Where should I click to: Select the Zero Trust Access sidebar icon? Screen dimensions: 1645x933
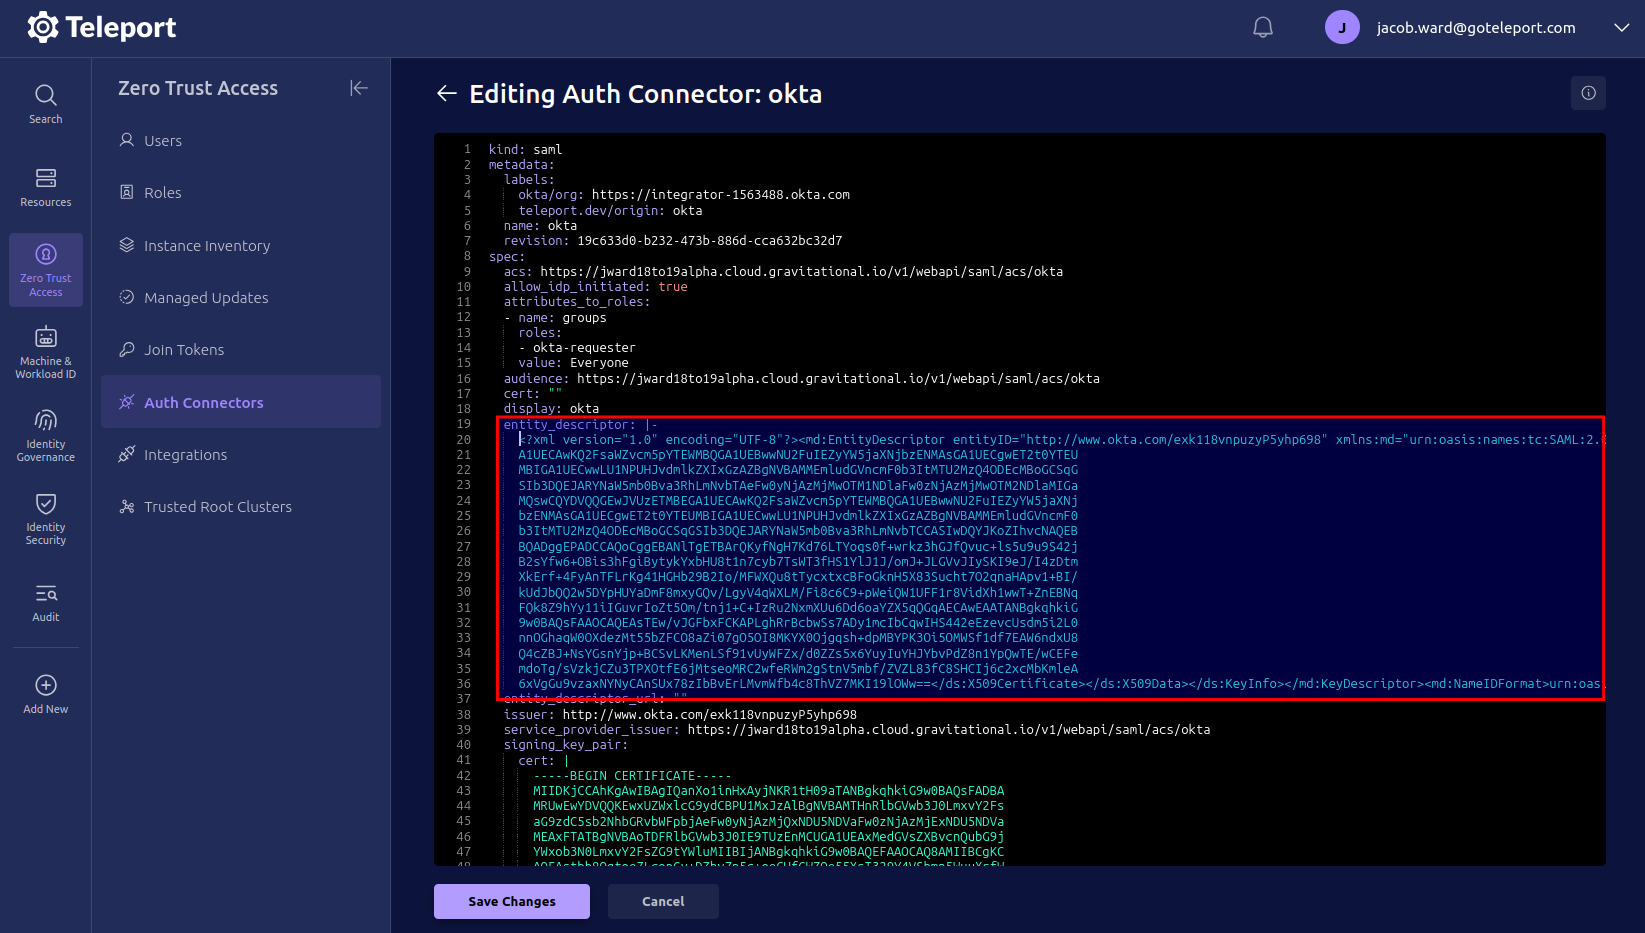[x=45, y=268]
